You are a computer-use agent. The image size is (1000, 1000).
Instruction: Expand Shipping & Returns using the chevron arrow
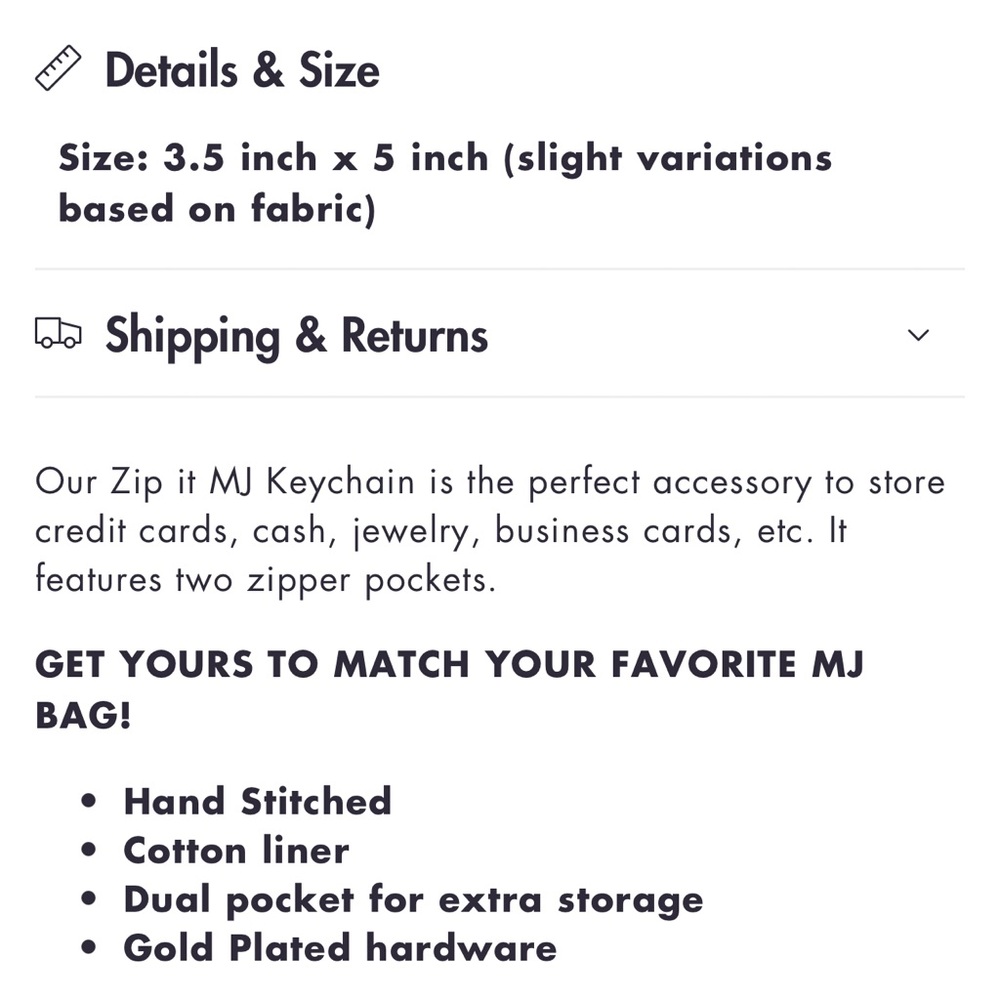pyautogui.click(x=918, y=335)
